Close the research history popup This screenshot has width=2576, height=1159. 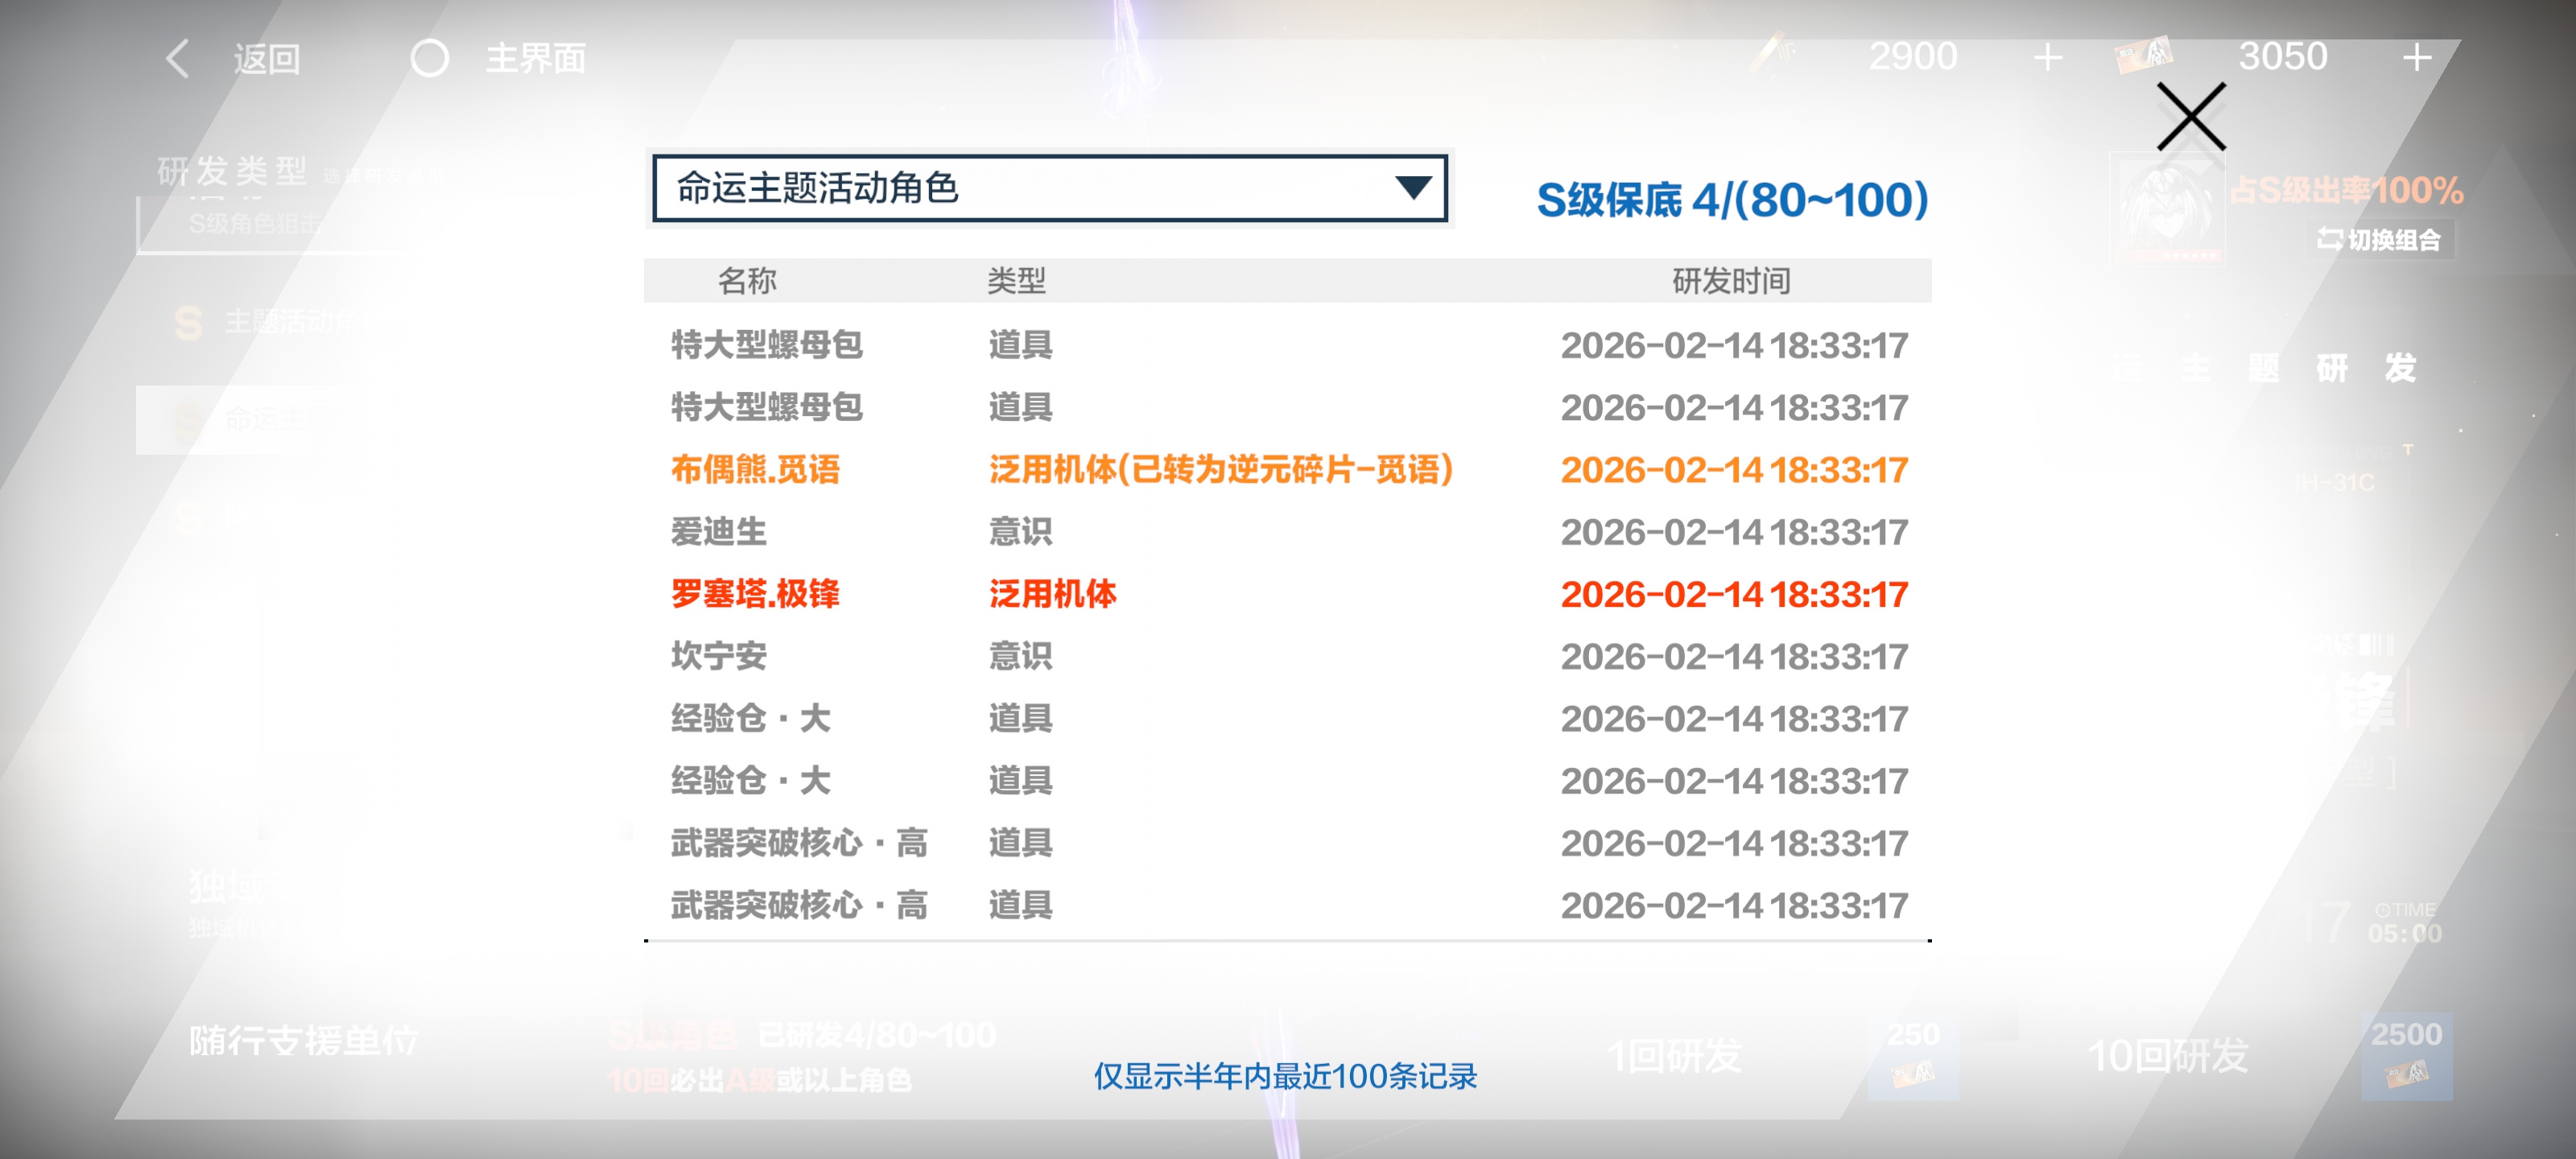pos(2191,117)
